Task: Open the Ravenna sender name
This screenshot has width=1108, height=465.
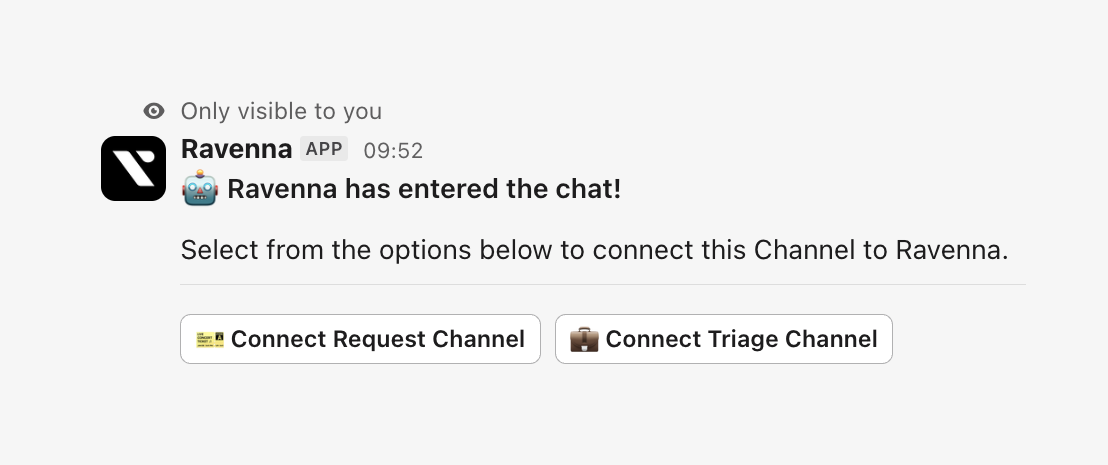Action: pos(236,150)
